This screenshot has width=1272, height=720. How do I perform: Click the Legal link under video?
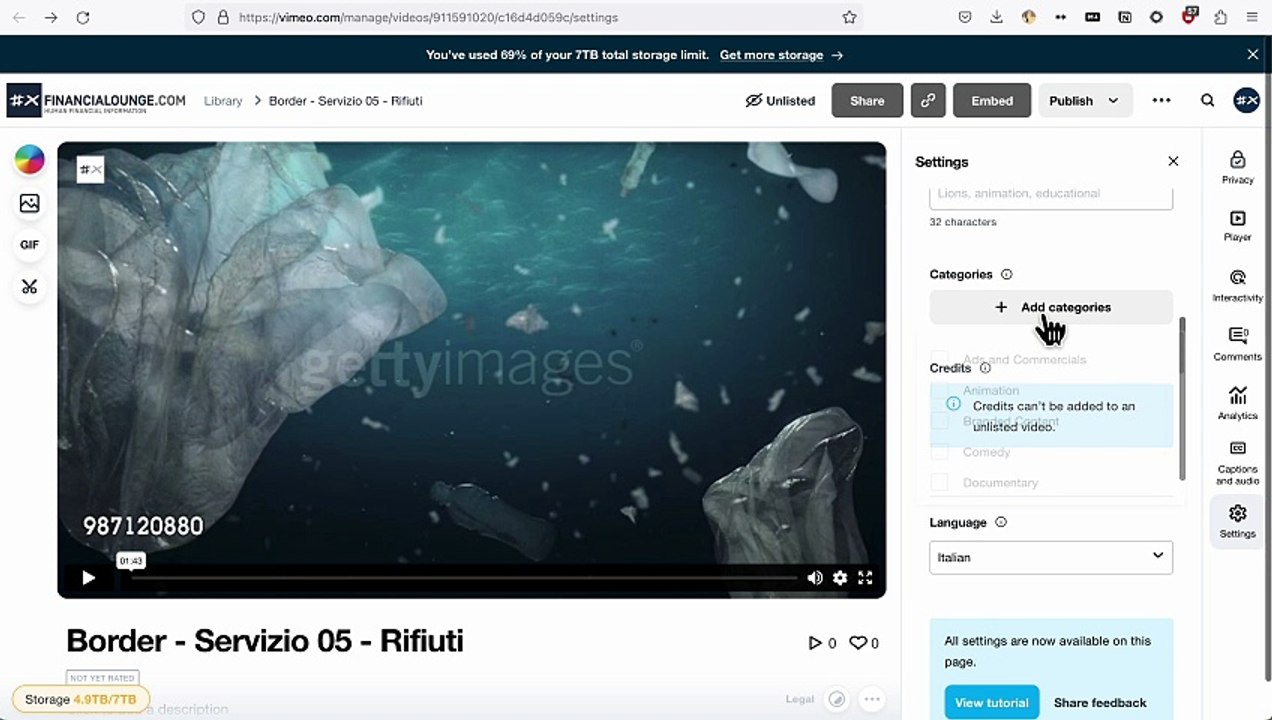pyautogui.click(x=800, y=699)
